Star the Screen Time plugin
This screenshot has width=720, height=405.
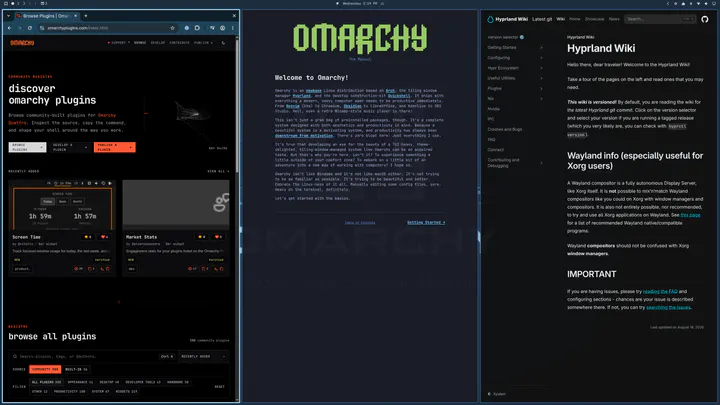pos(88,237)
